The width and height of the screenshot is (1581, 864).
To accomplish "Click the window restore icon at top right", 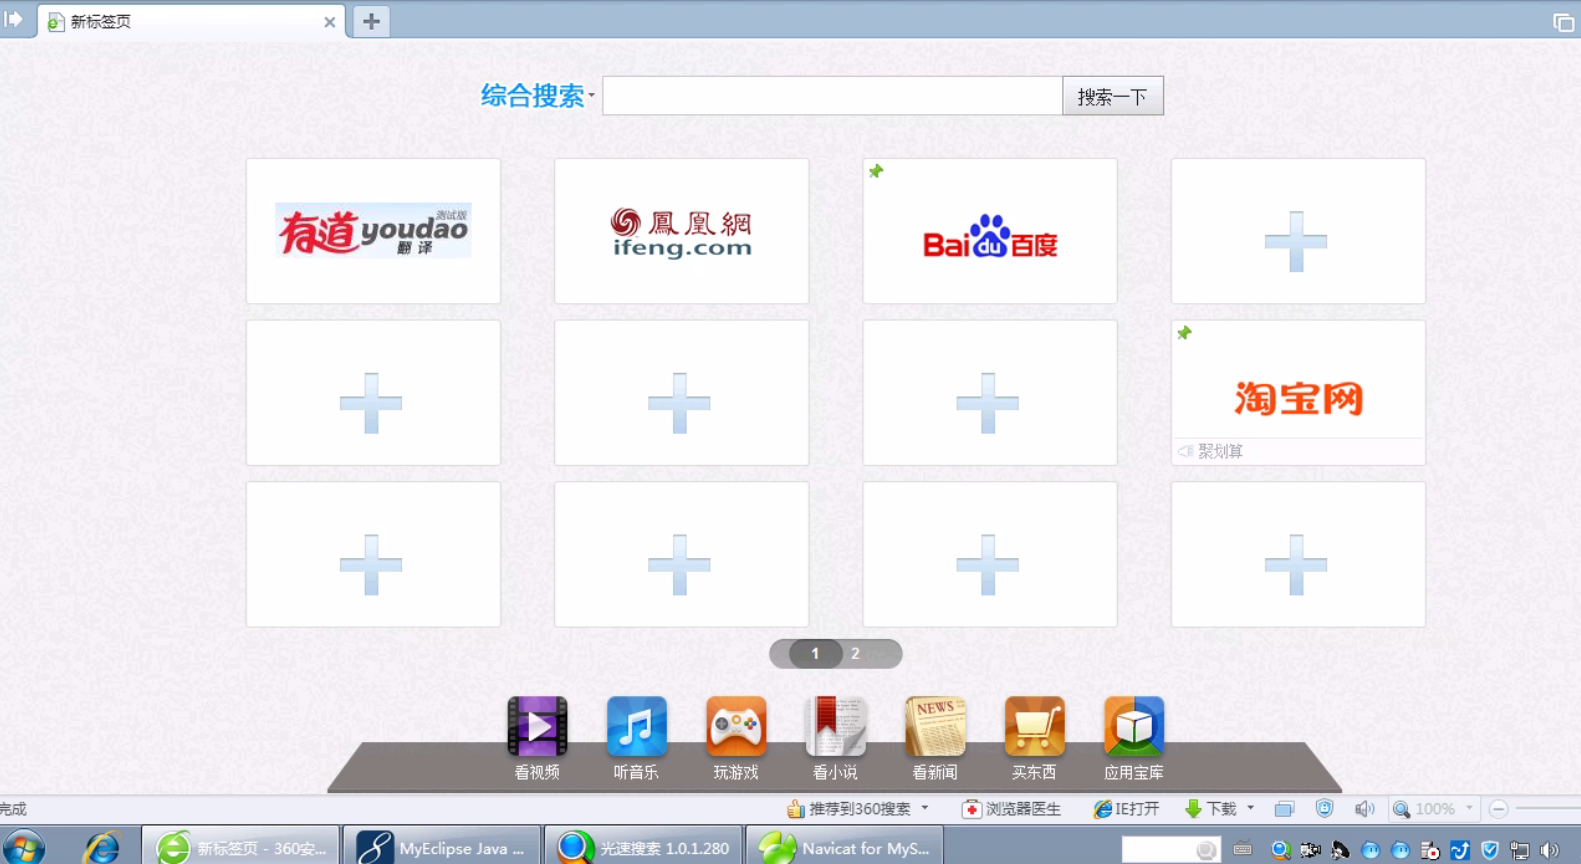I will [1563, 22].
